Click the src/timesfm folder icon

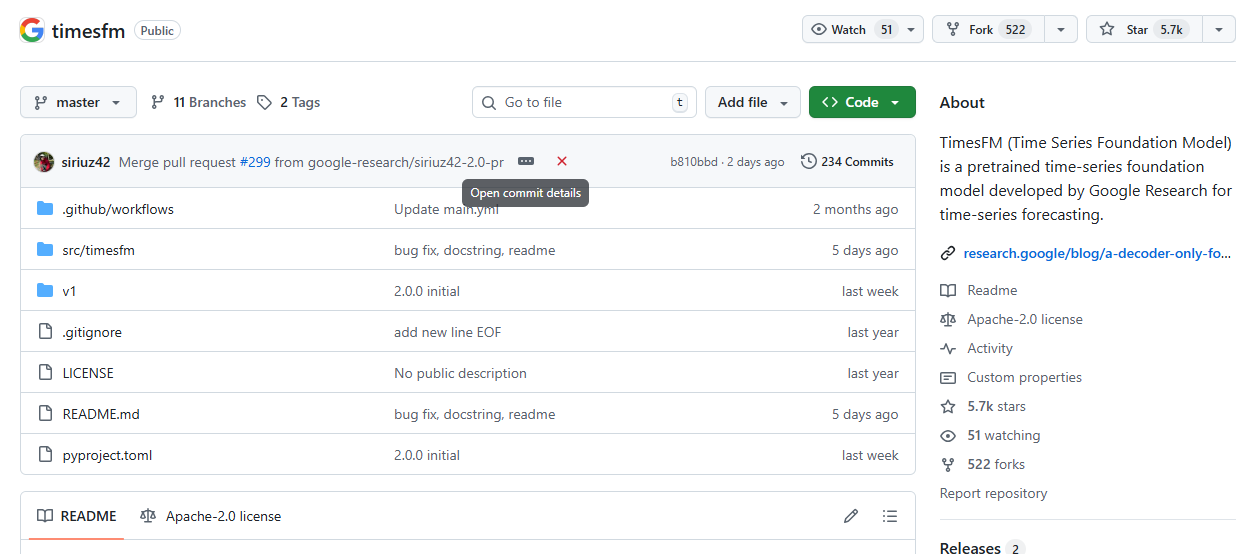[45, 250]
